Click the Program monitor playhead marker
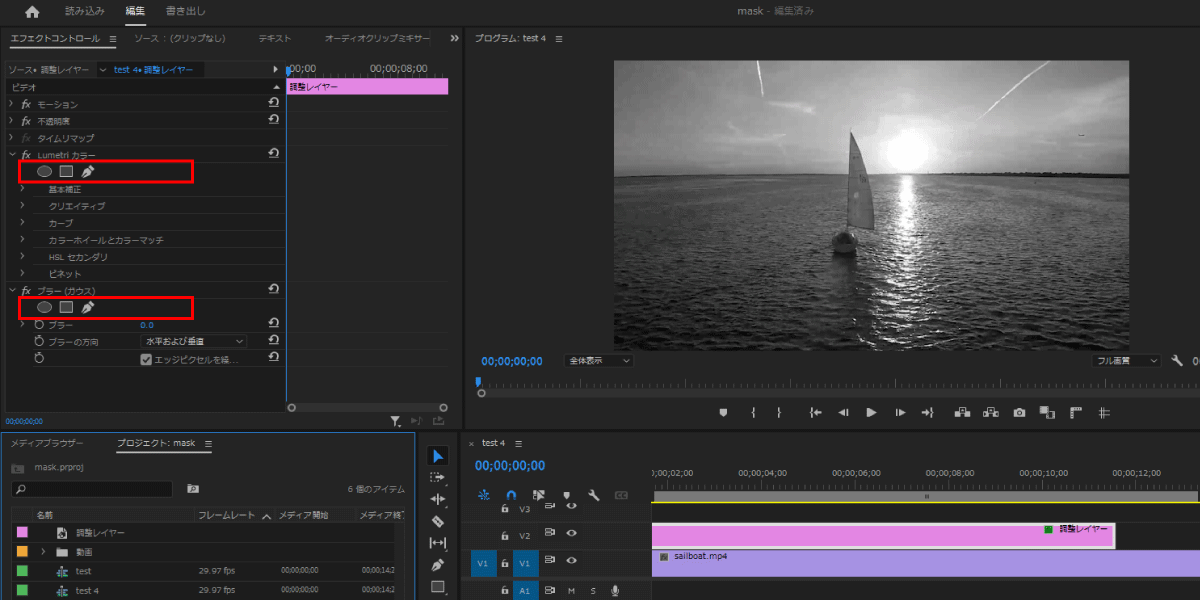Image resolution: width=1200 pixels, height=600 pixels. tap(478, 381)
